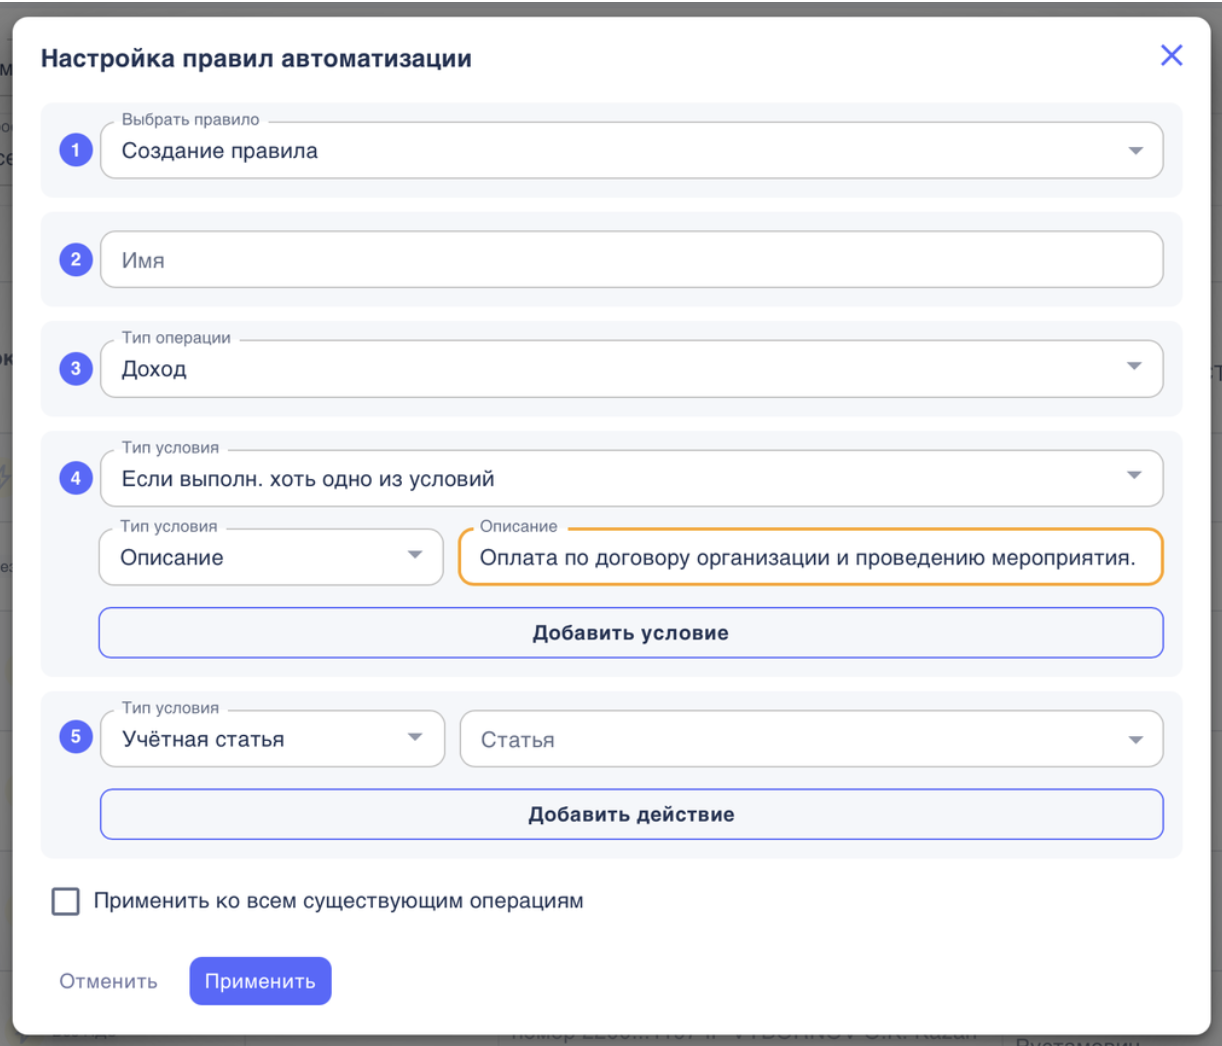Enable 'Применить ко всем существующим операциям'

click(65, 903)
